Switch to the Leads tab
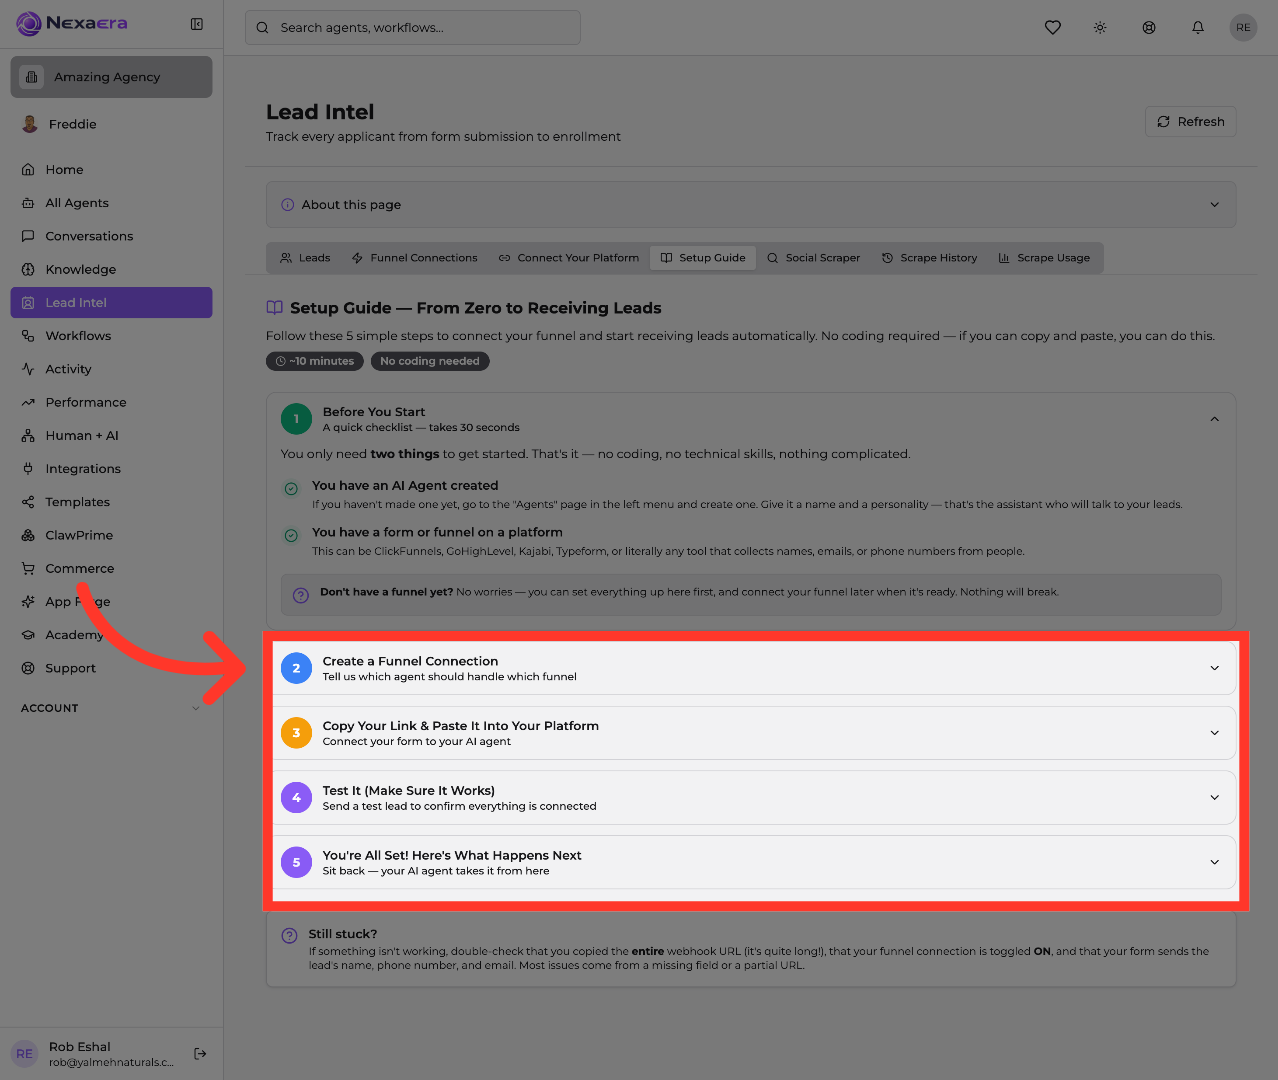The height and width of the screenshot is (1080, 1278). (305, 258)
